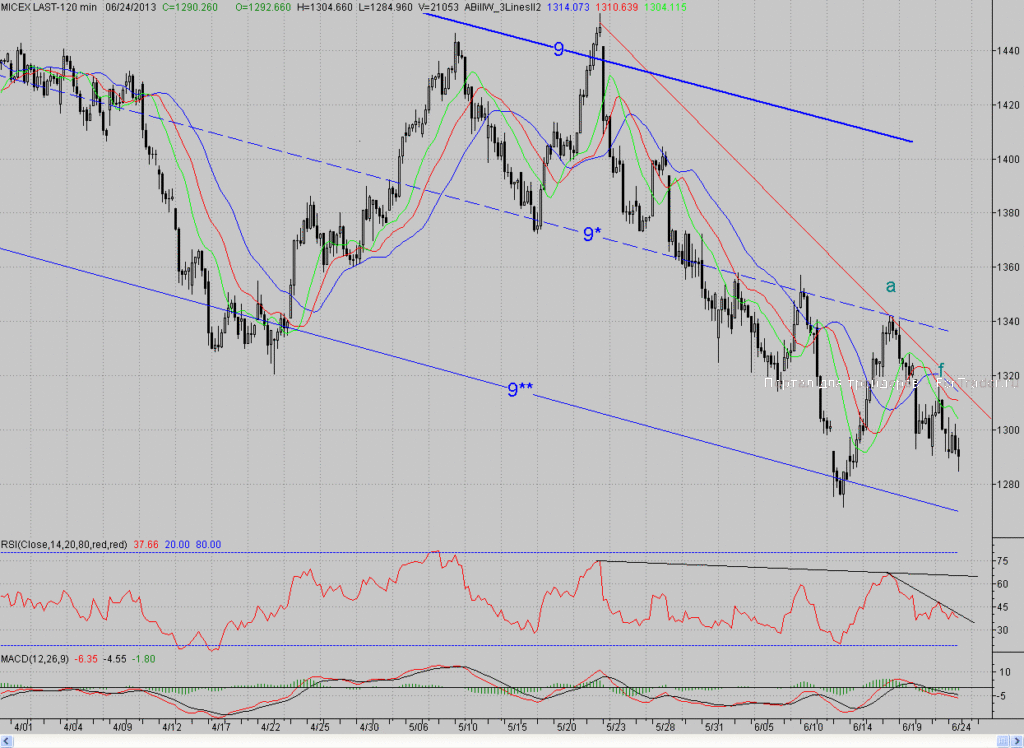Image resolution: width=1024 pixels, height=748 pixels.
Task: Click the wave label "f" near the red trendline
Action: [x=941, y=369]
